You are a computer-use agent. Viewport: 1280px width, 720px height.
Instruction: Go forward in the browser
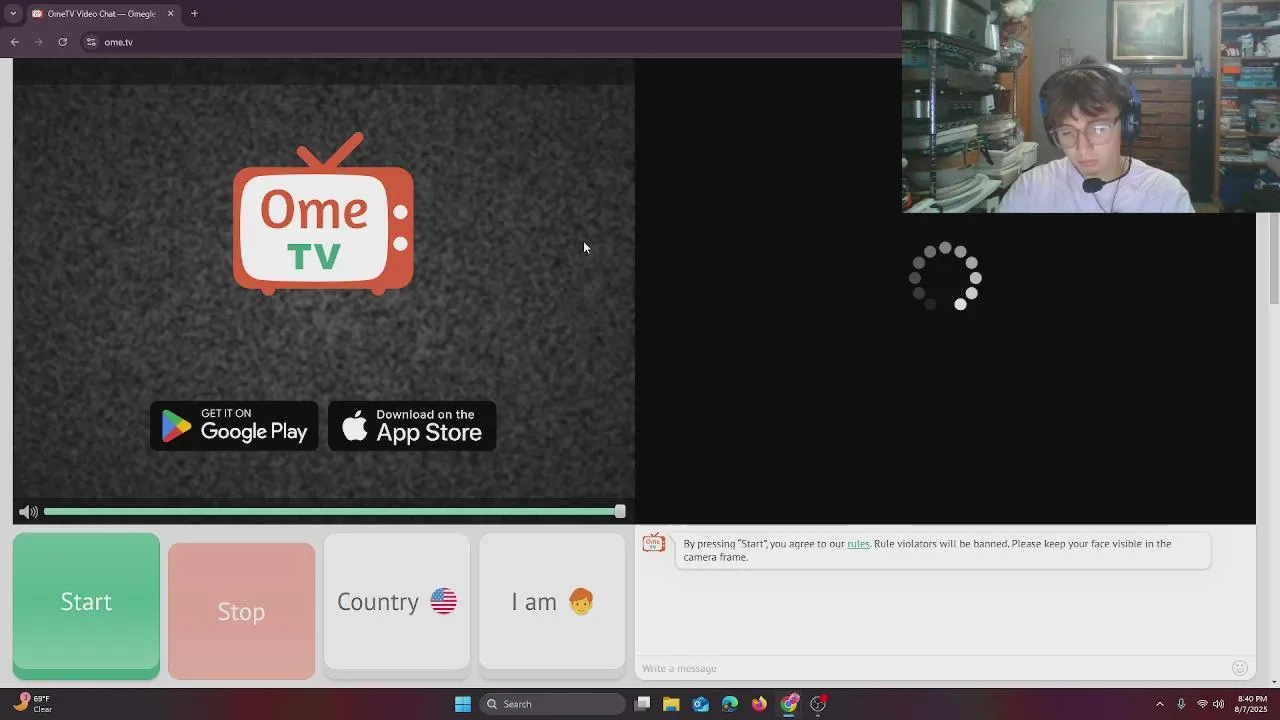click(x=38, y=42)
